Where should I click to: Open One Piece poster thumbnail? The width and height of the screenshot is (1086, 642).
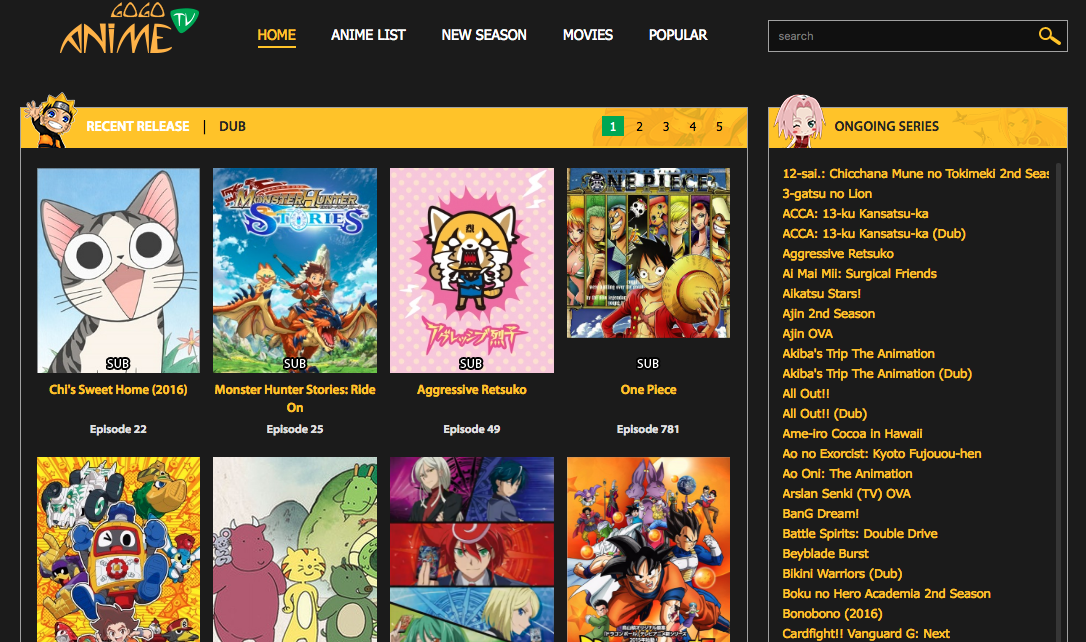(648, 253)
